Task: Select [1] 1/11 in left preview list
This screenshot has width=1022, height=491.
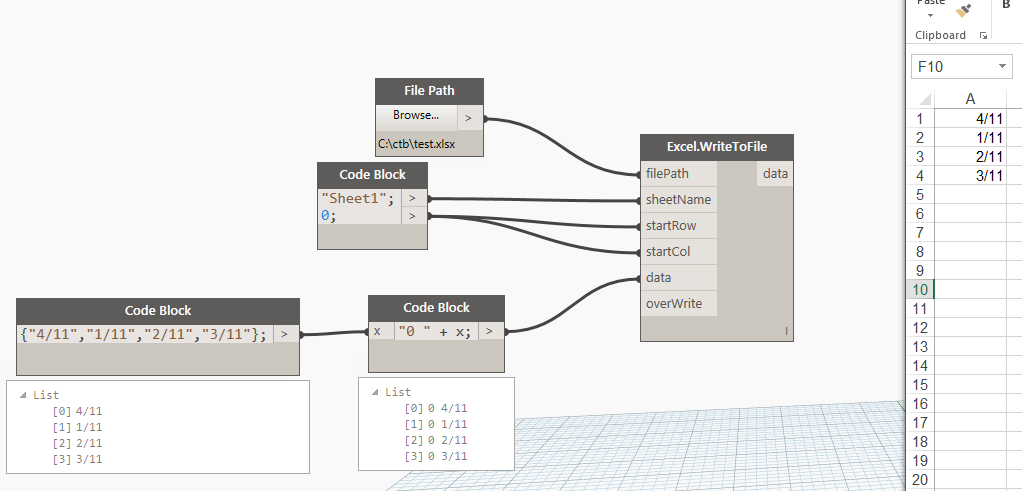Action: pos(77,427)
